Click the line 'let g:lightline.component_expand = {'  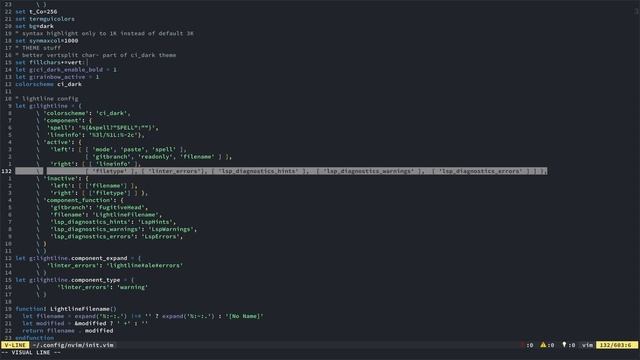tap(78, 258)
